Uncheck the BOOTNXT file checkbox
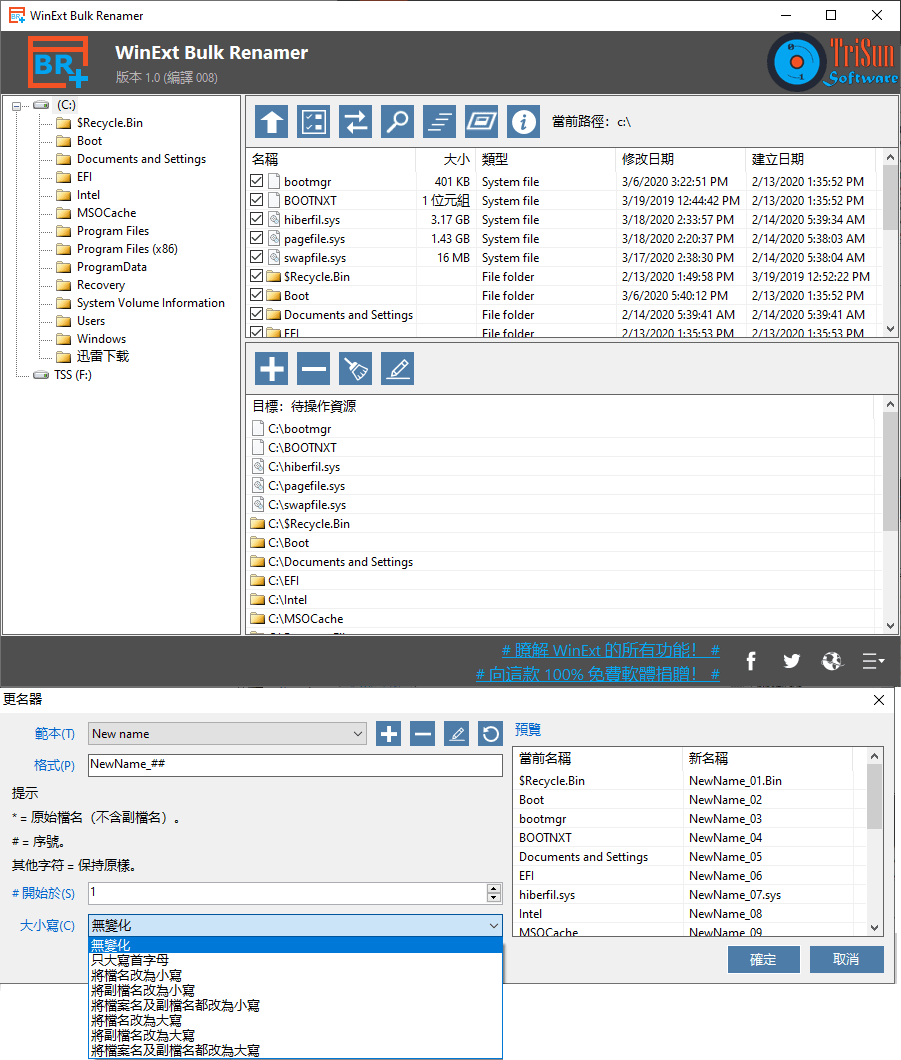Screen dimensions: 901x1060 pyautogui.click(x=256, y=199)
